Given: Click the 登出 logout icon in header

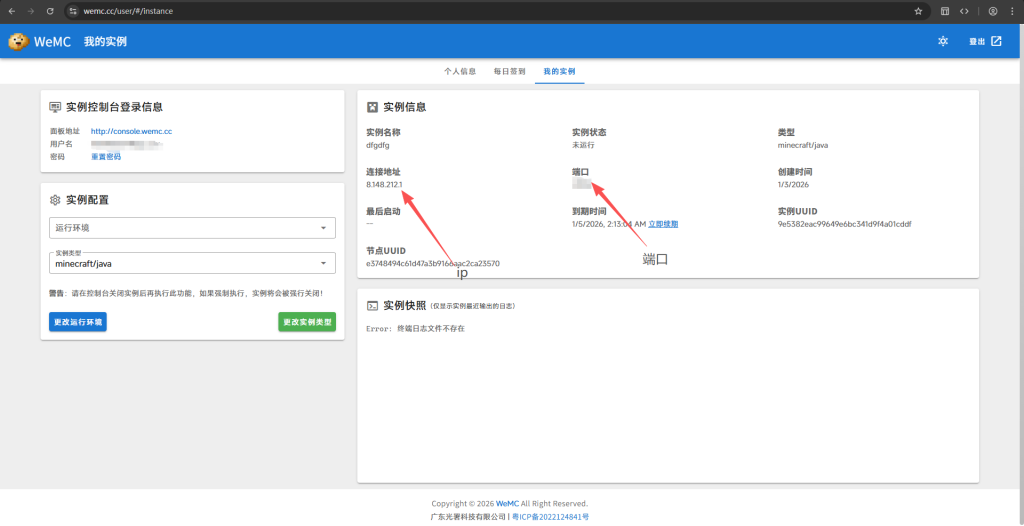Looking at the screenshot, I should tap(996, 41).
